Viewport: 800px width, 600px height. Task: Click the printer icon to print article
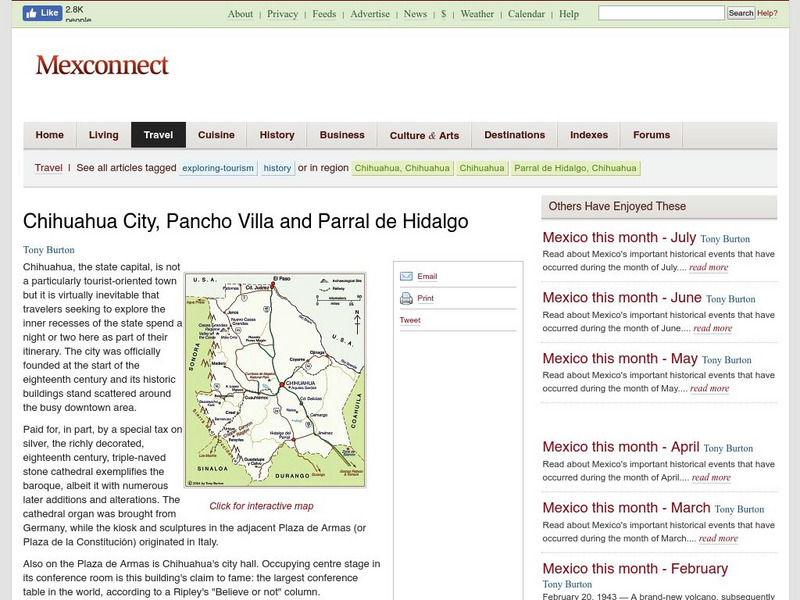[404, 298]
